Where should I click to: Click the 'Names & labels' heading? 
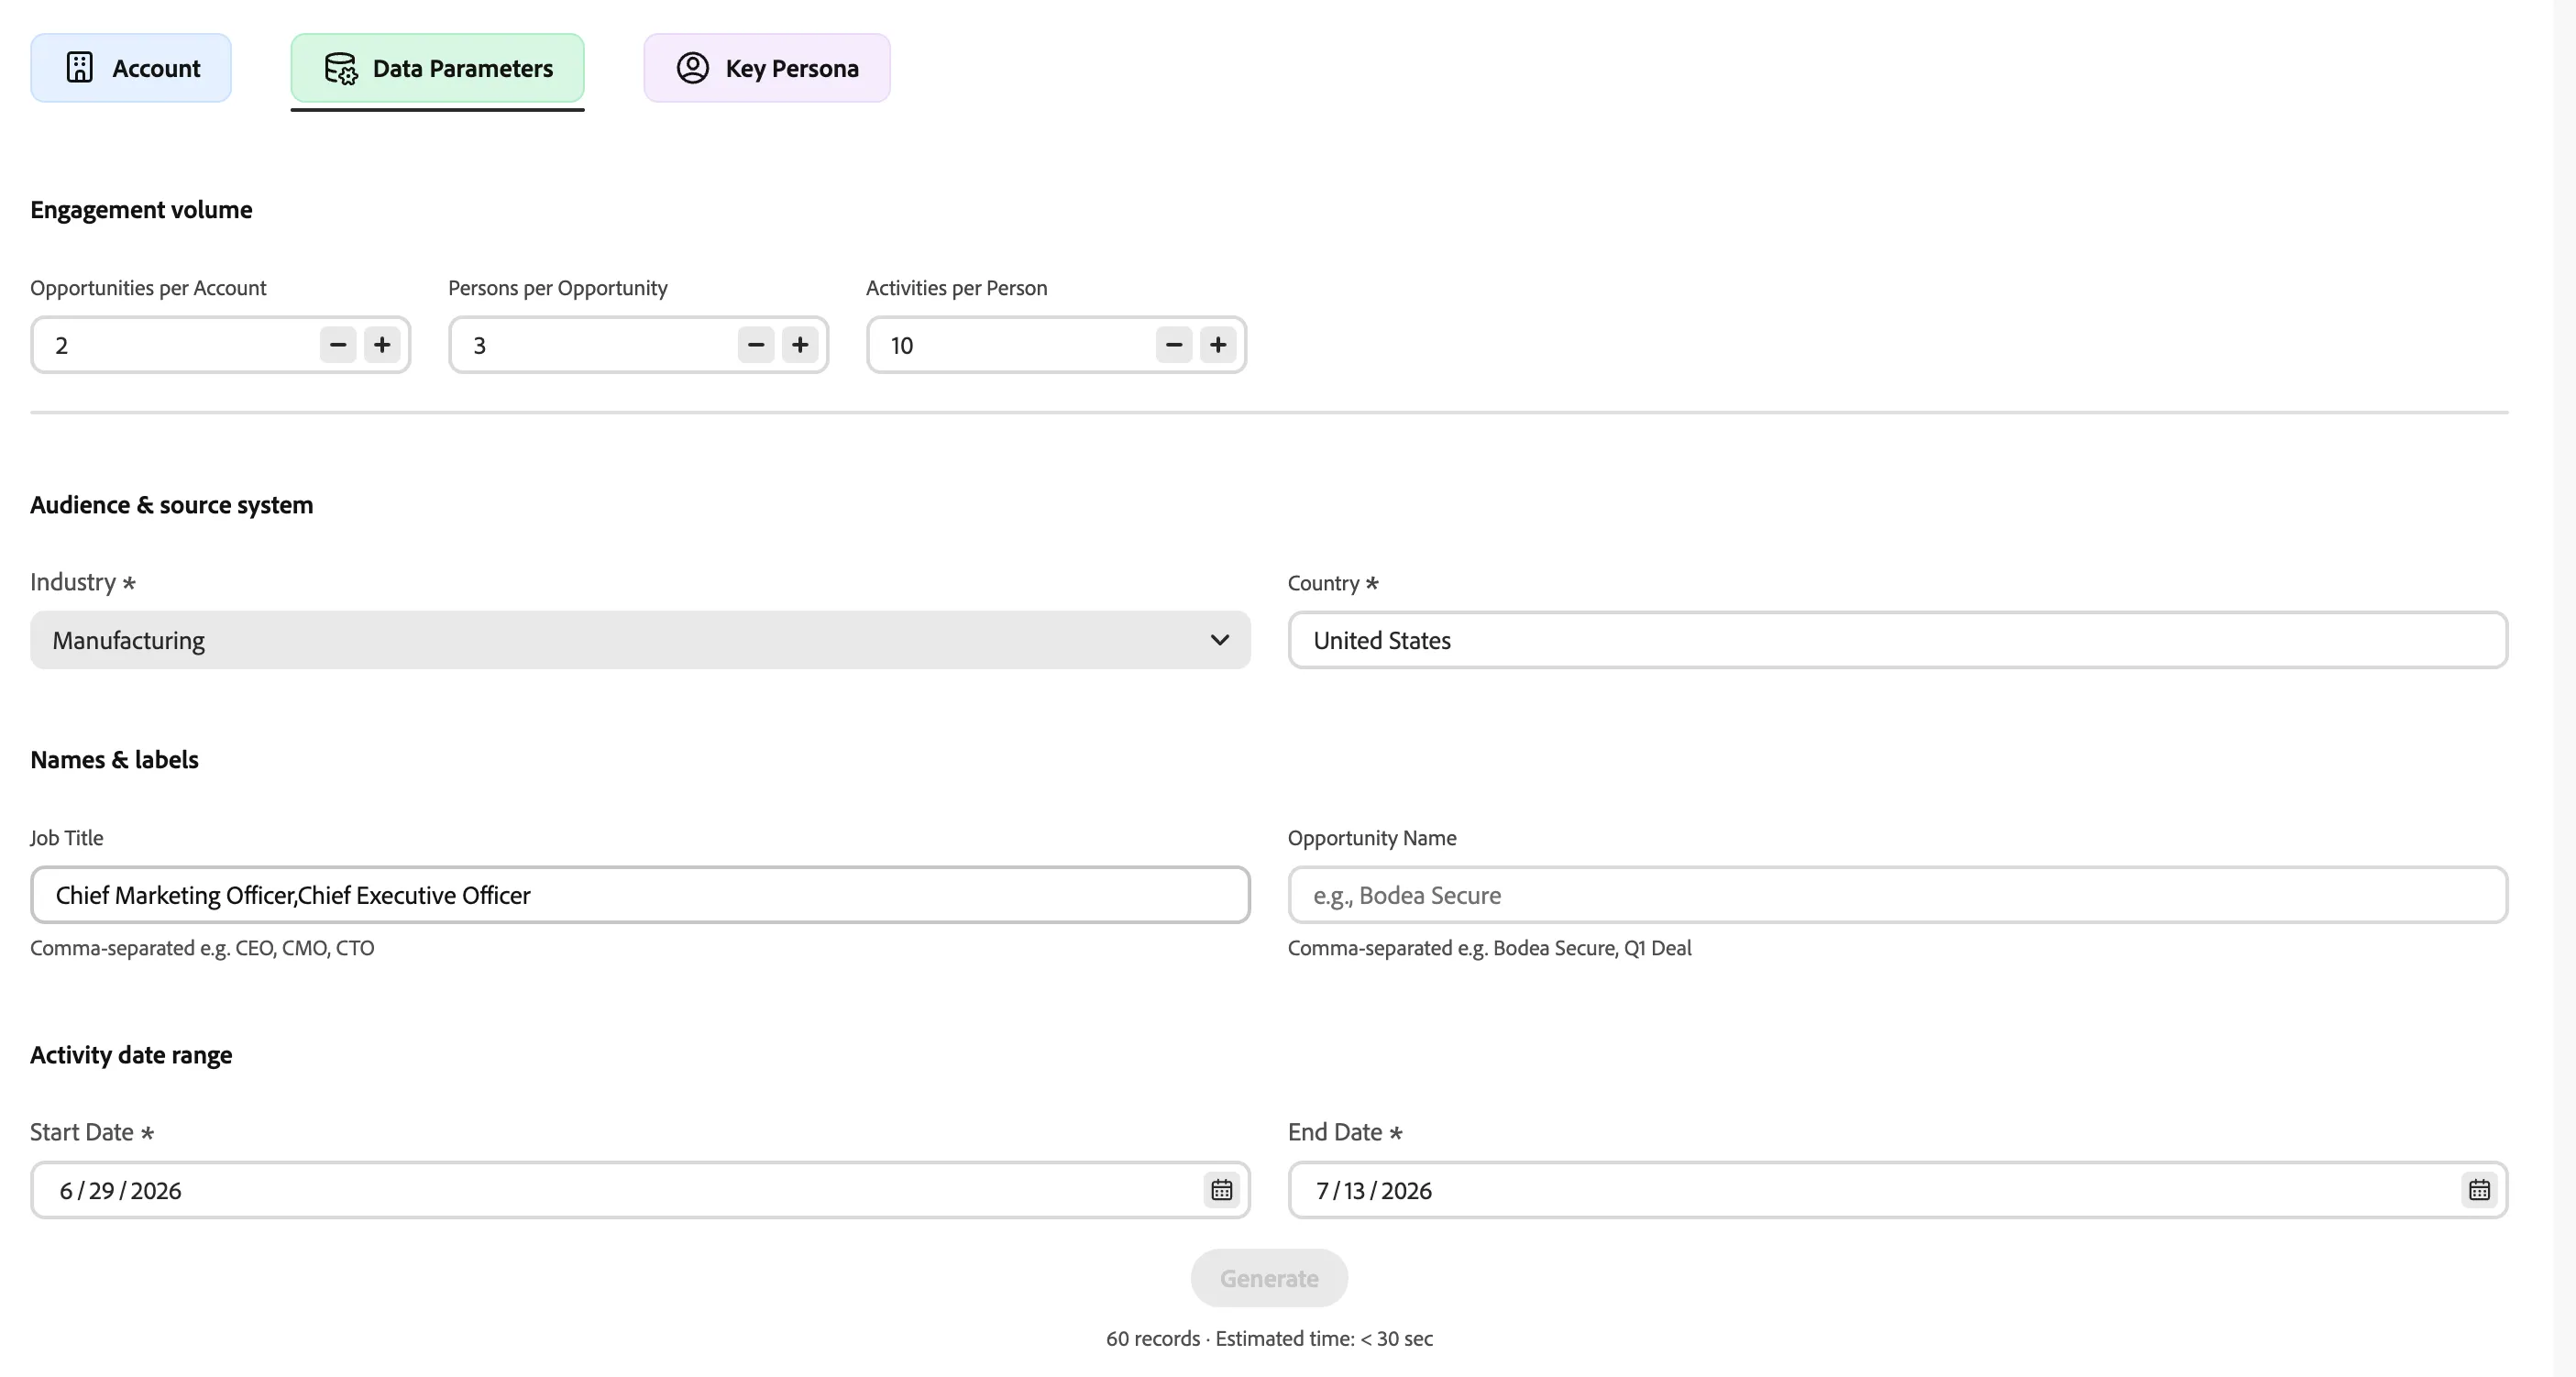click(x=115, y=760)
